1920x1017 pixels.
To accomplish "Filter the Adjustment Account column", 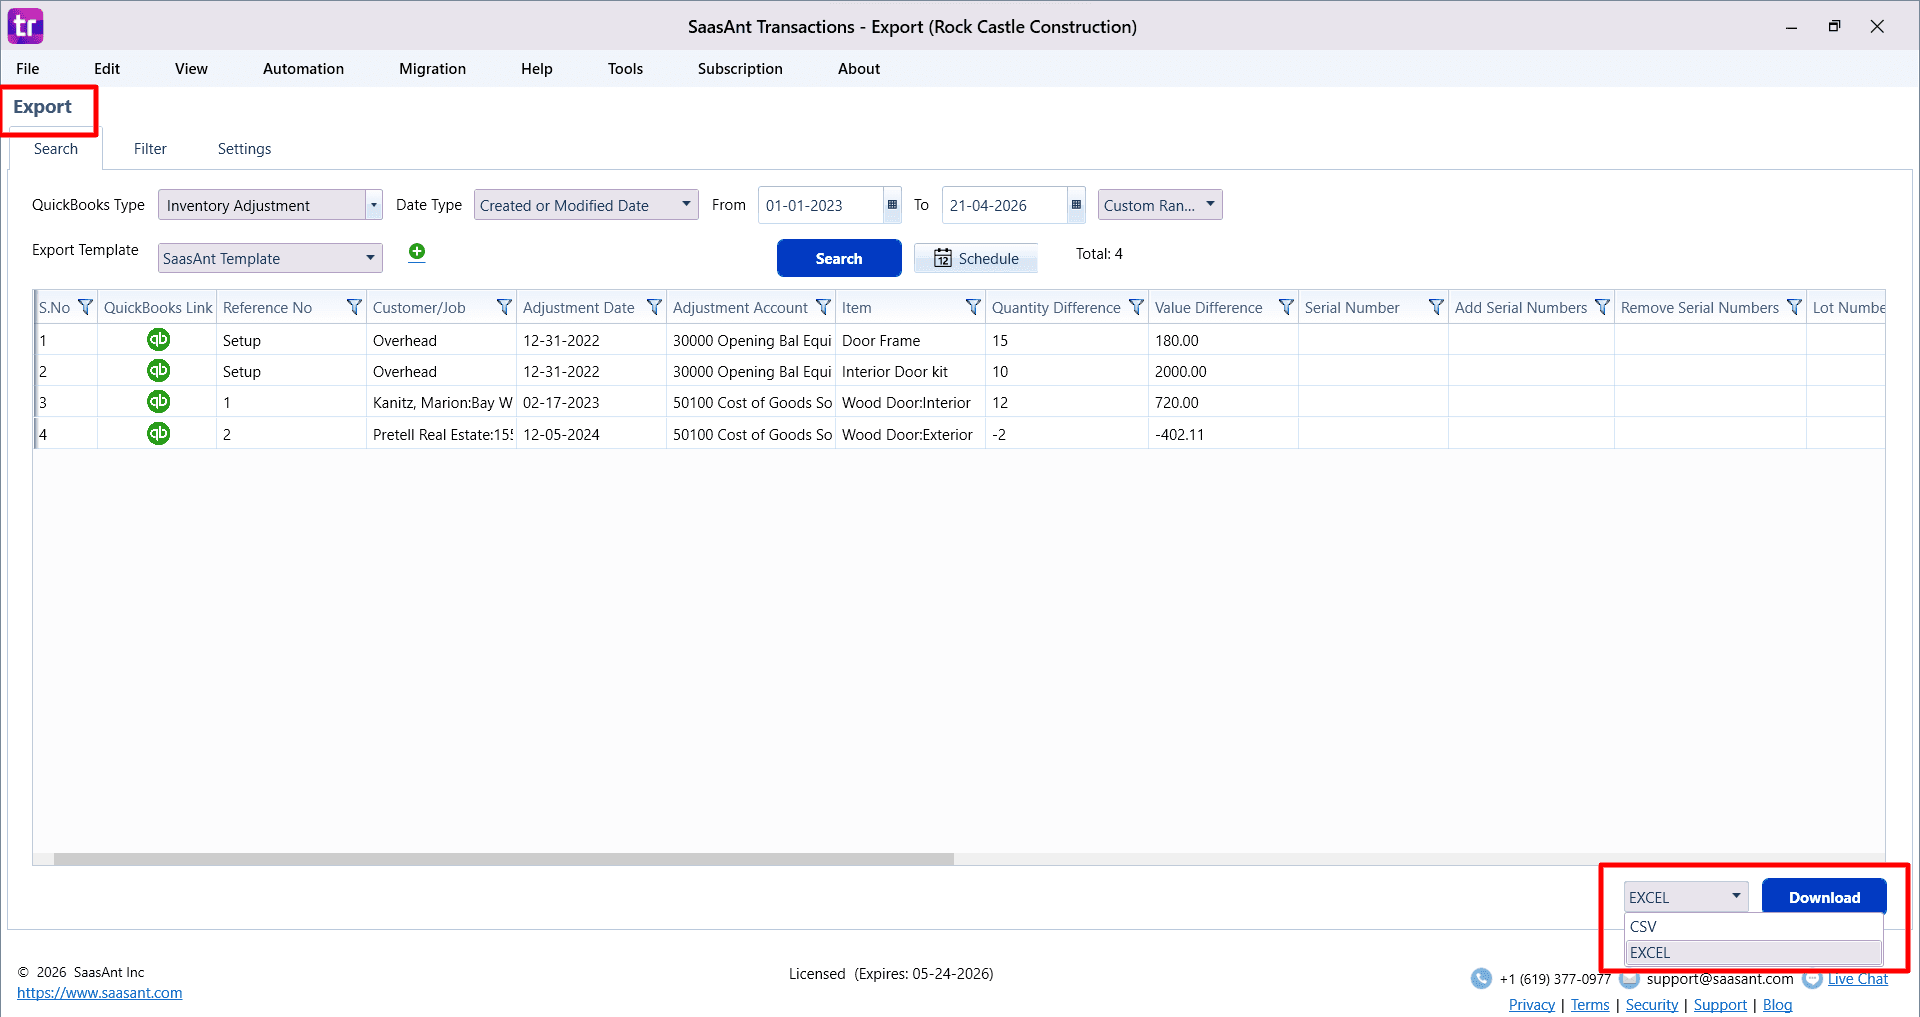I will point(823,307).
